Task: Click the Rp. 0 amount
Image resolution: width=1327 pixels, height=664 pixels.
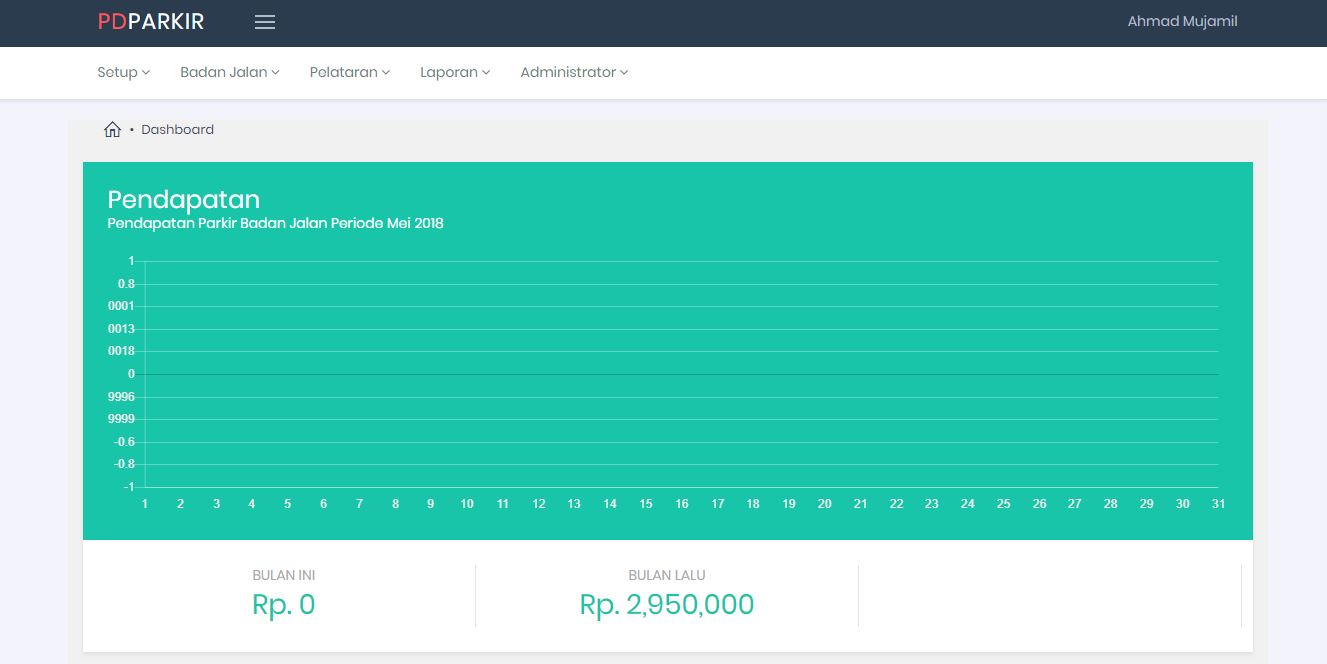Action: [x=284, y=605]
